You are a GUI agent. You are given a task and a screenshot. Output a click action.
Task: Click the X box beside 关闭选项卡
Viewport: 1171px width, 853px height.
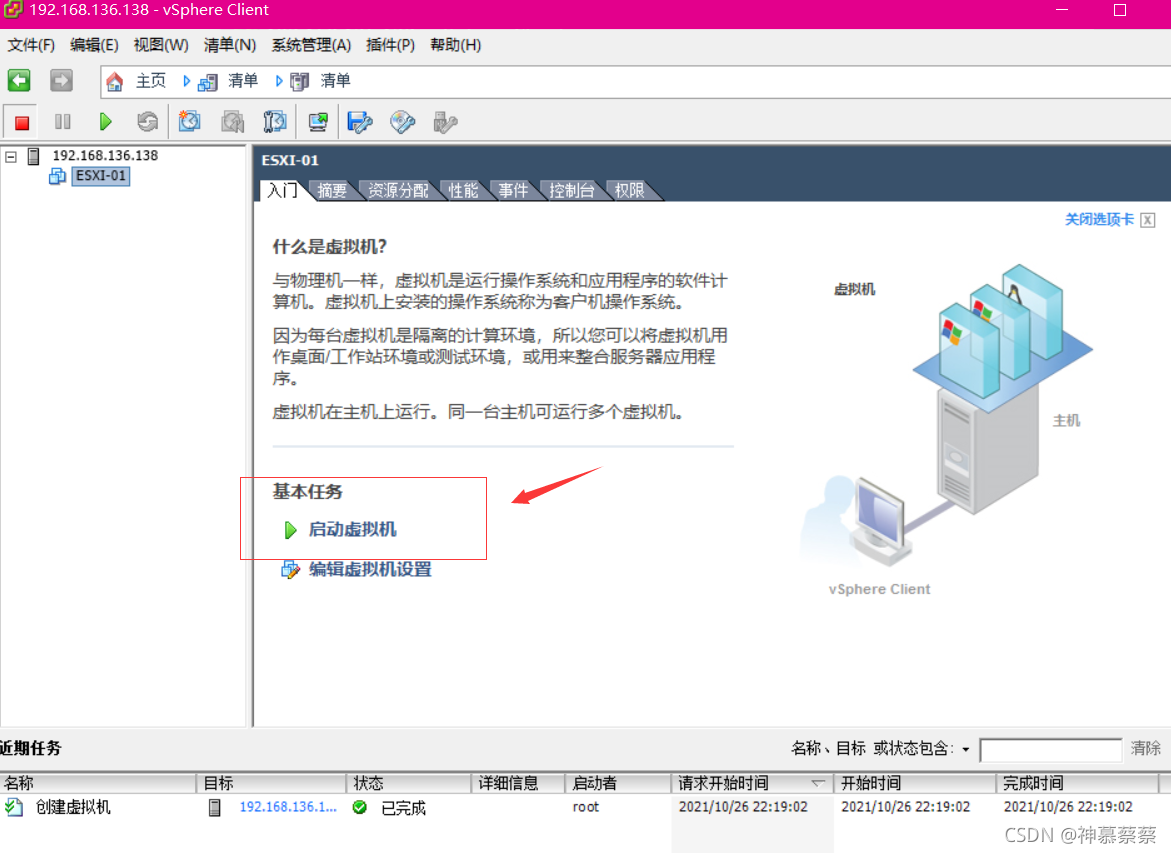(1148, 220)
